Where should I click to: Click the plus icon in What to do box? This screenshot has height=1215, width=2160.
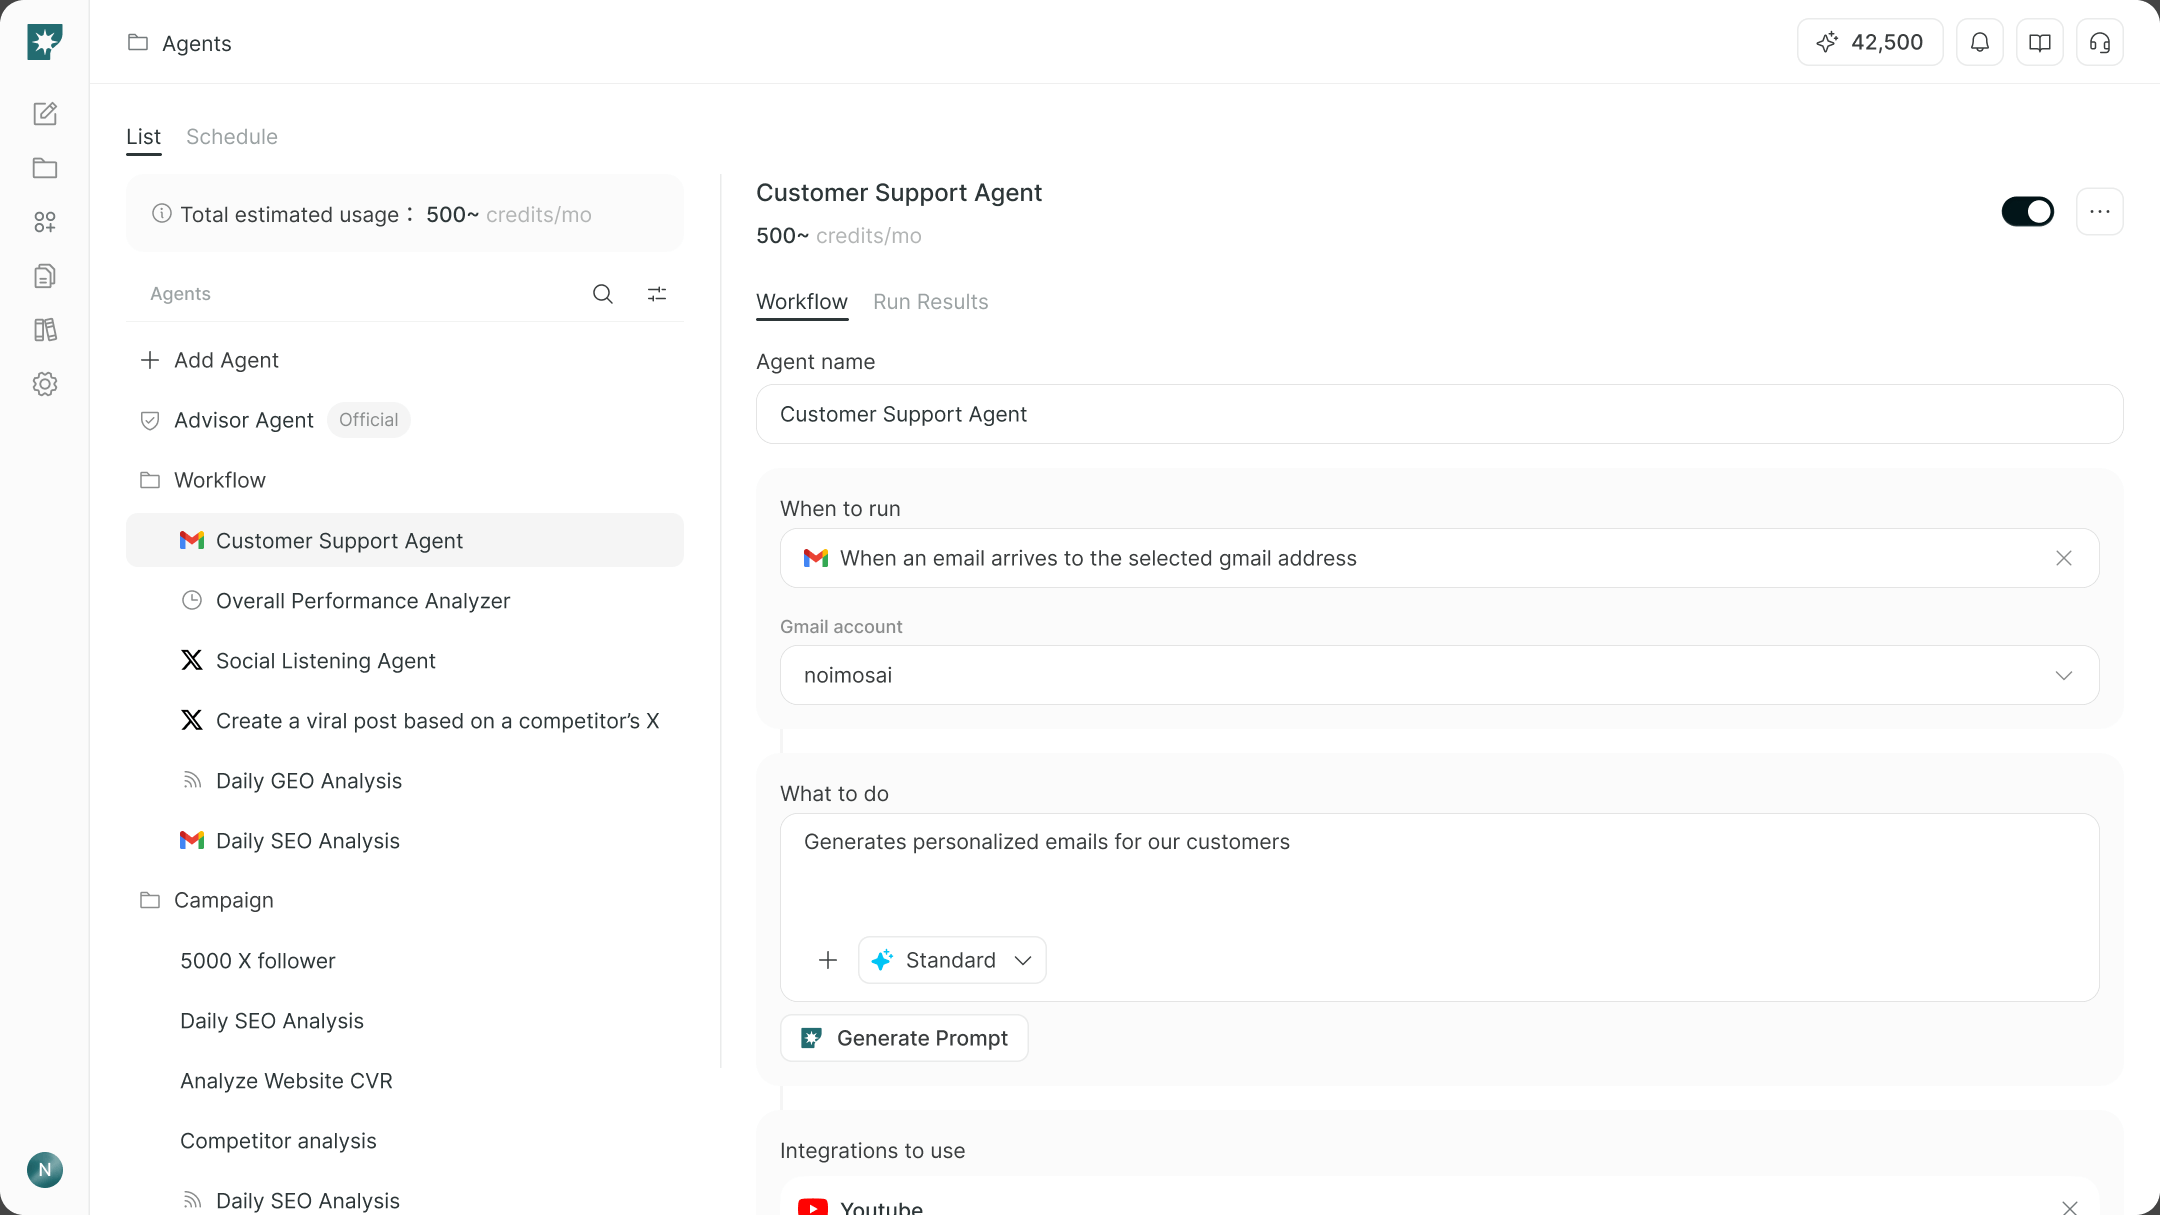[x=828, y=960]
